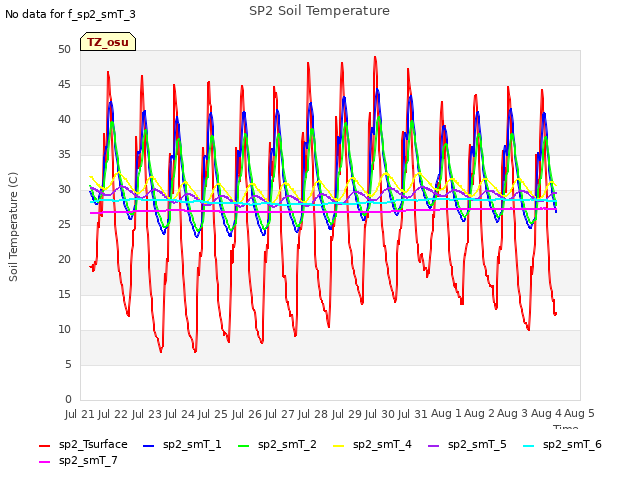
Task: Click the 25 y-axis tick label
Action: (x=64, y=224)
